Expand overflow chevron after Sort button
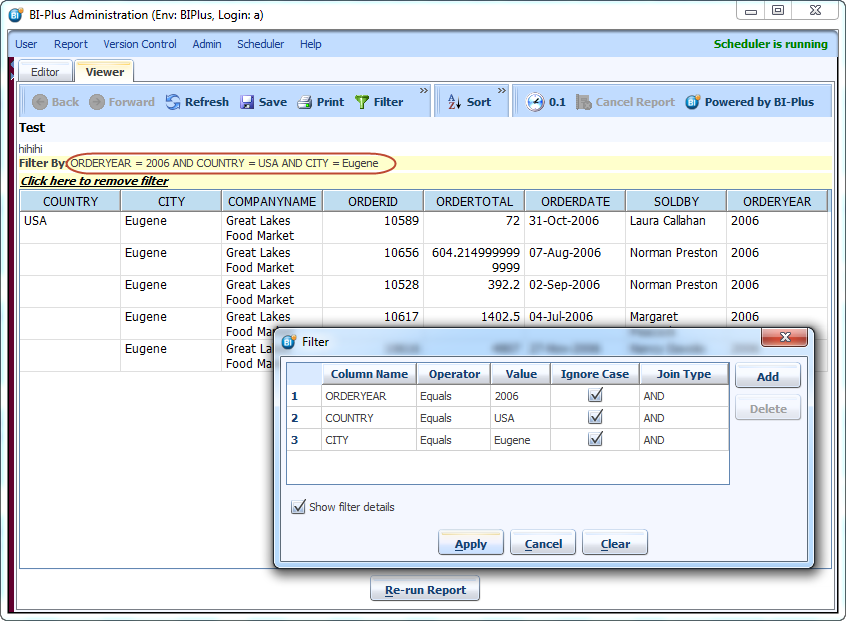 click(x=502, y=91)
